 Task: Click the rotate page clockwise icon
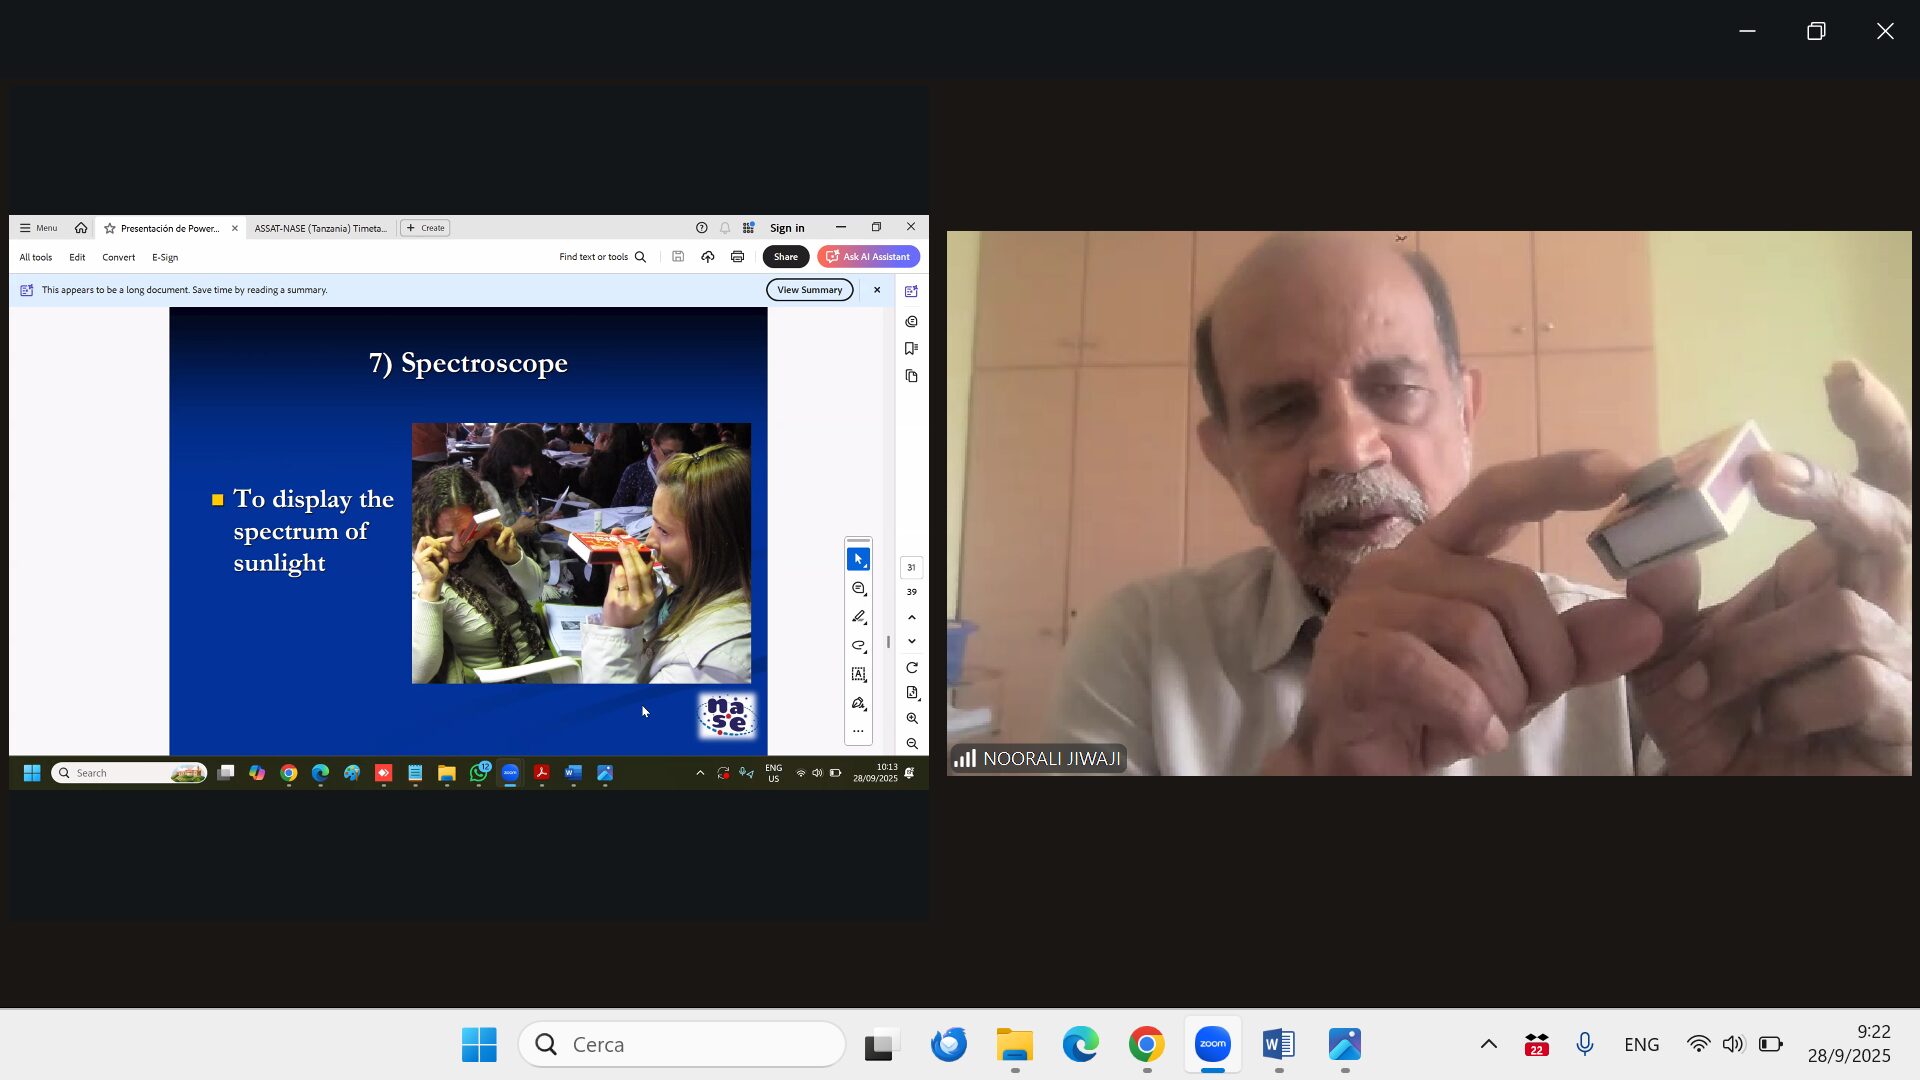point(911,668)
